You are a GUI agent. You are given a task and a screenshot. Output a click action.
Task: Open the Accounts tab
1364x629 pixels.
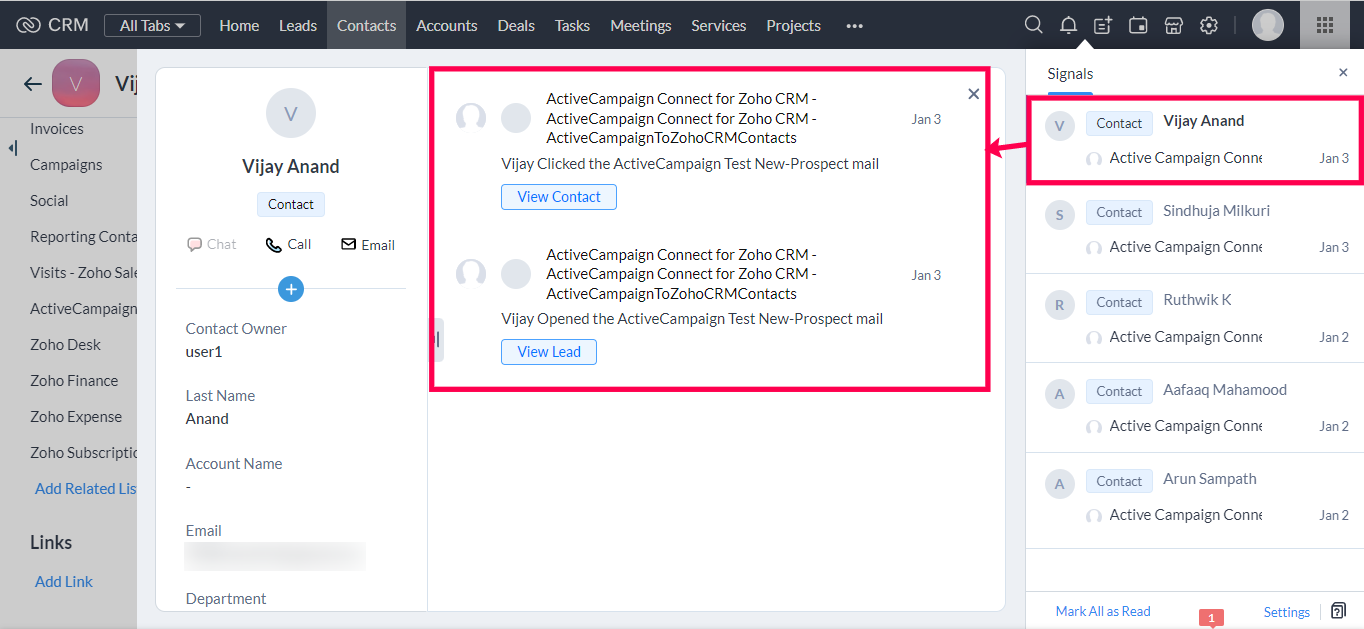click(x=447, y=26)
